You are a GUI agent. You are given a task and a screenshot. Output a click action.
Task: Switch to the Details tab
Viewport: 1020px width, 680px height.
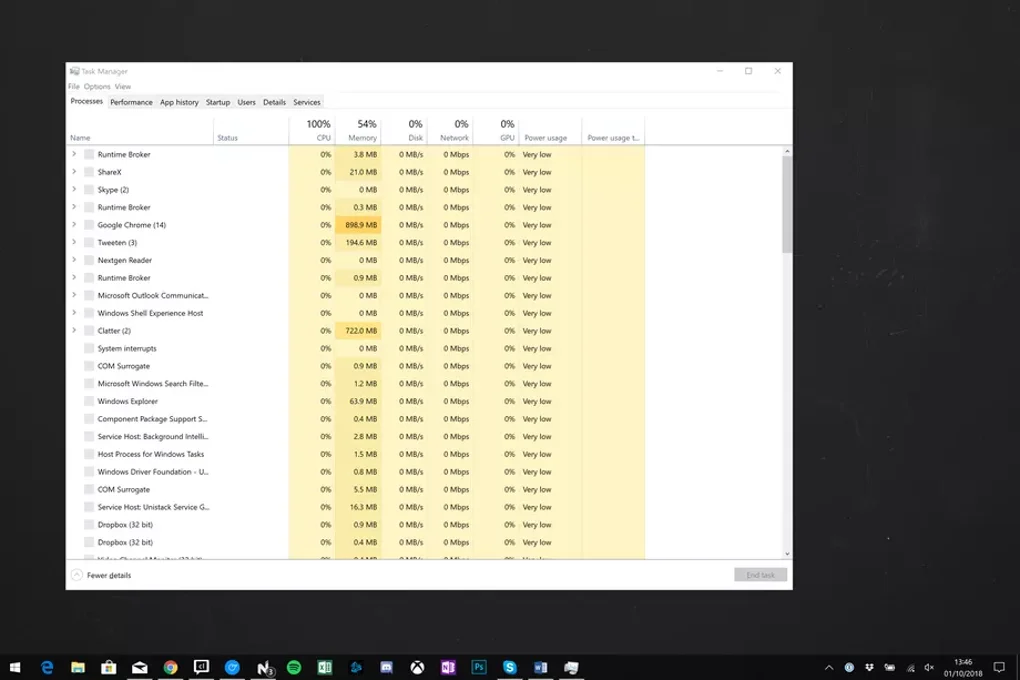(x=275, y=102)
